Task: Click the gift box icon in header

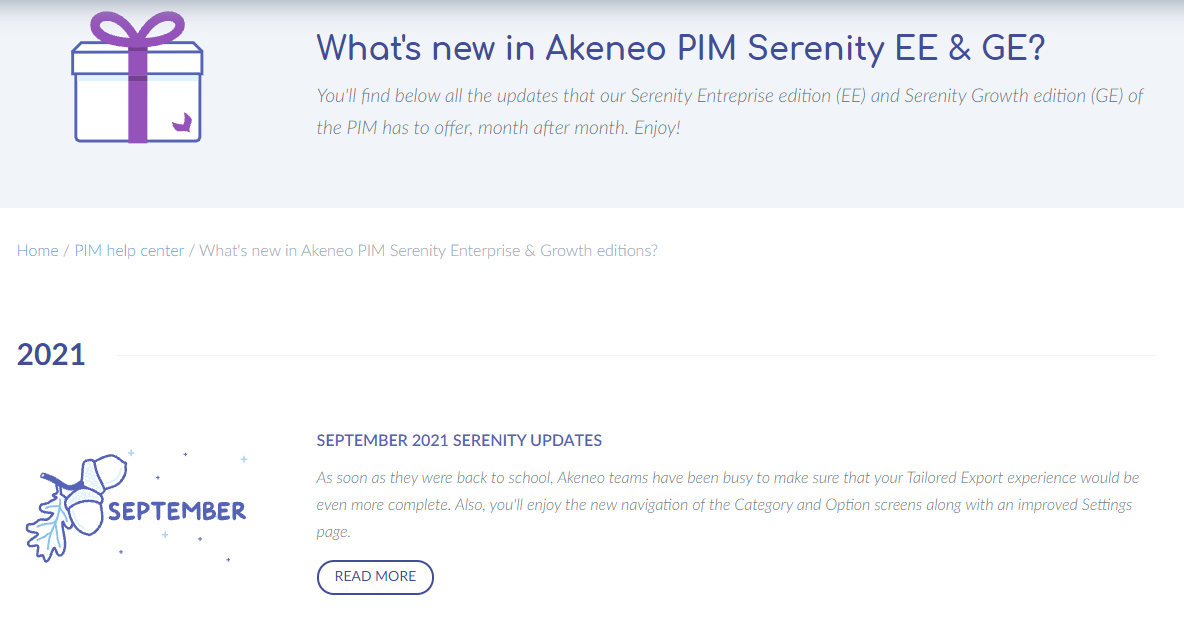Action: point(137,77)
